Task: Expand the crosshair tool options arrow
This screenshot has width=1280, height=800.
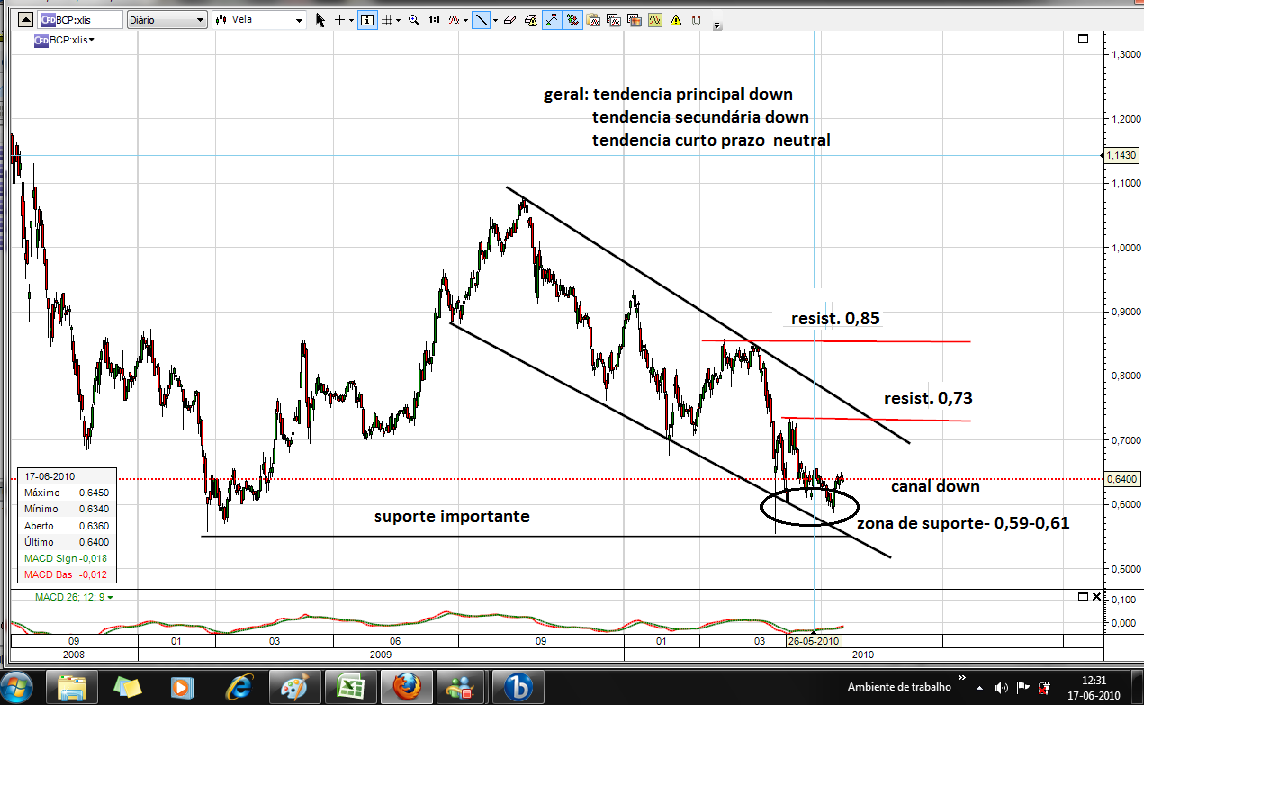Action: (351, 19)
